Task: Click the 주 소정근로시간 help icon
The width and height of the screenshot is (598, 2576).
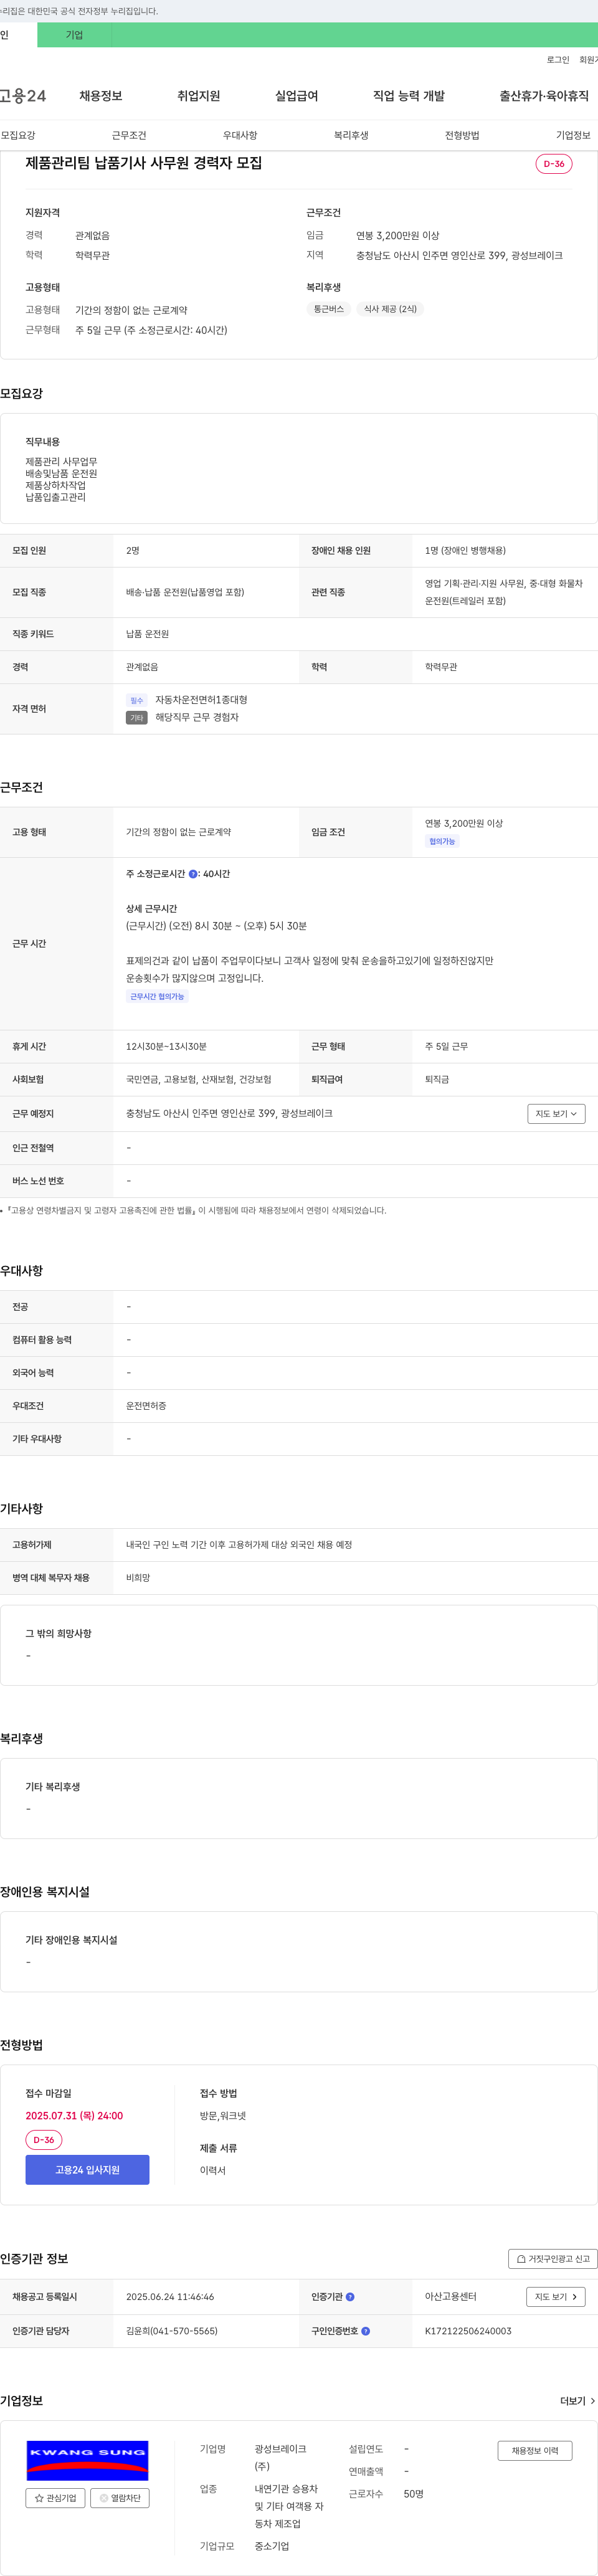Action: point(193,874)
